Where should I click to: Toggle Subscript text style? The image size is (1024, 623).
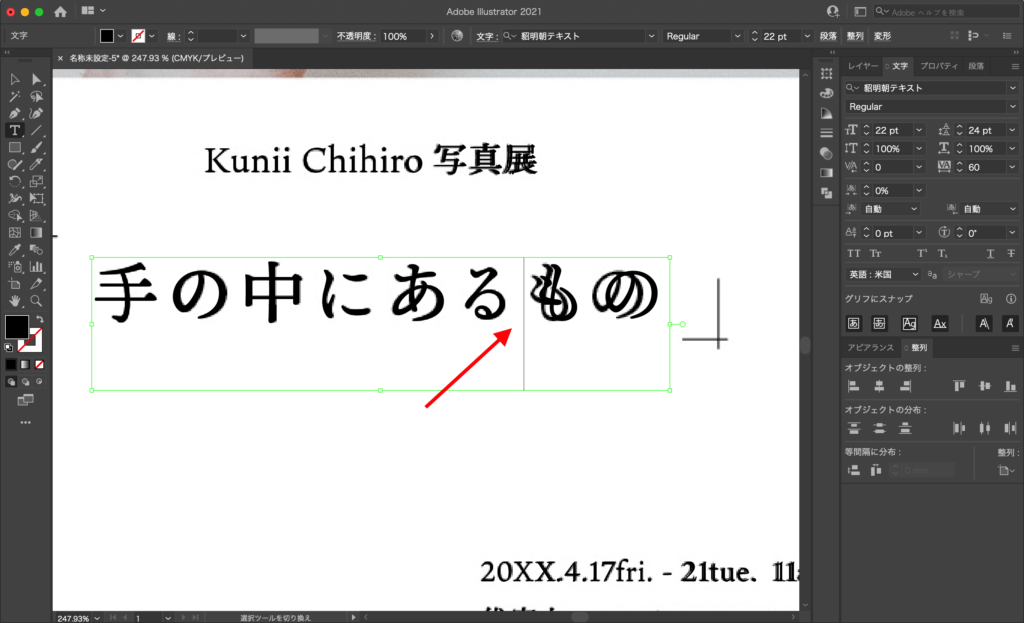[x=942, y=253]
